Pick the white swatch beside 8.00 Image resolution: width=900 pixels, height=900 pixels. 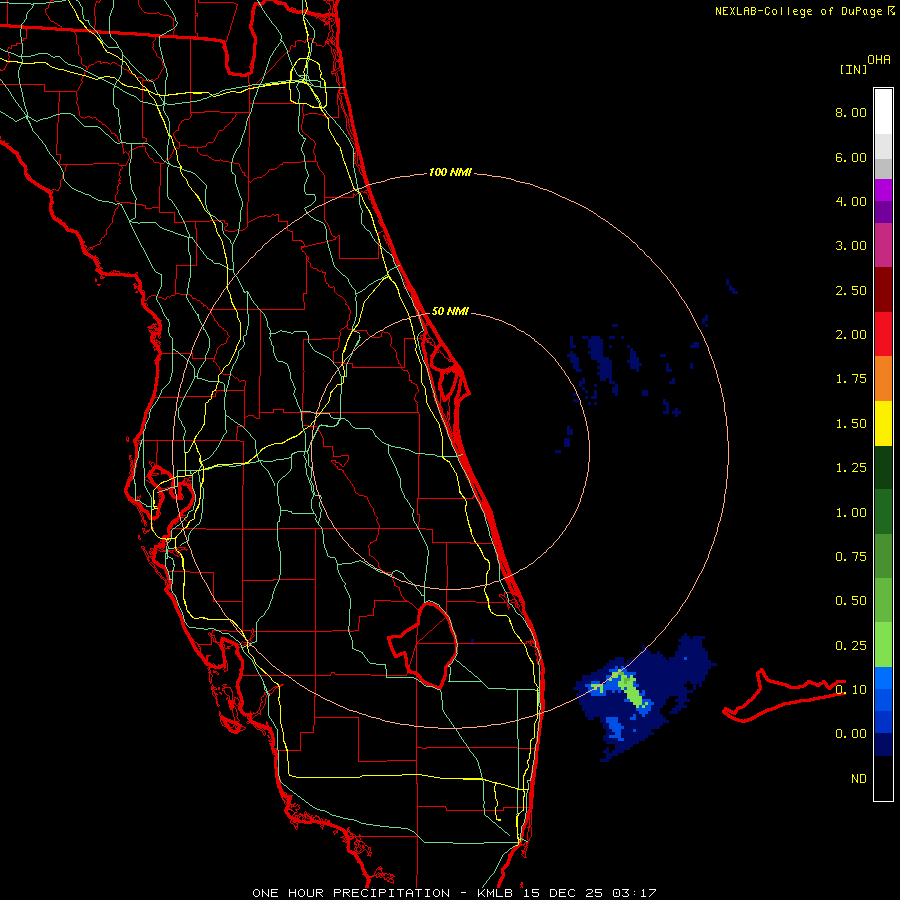click(883, 112)
